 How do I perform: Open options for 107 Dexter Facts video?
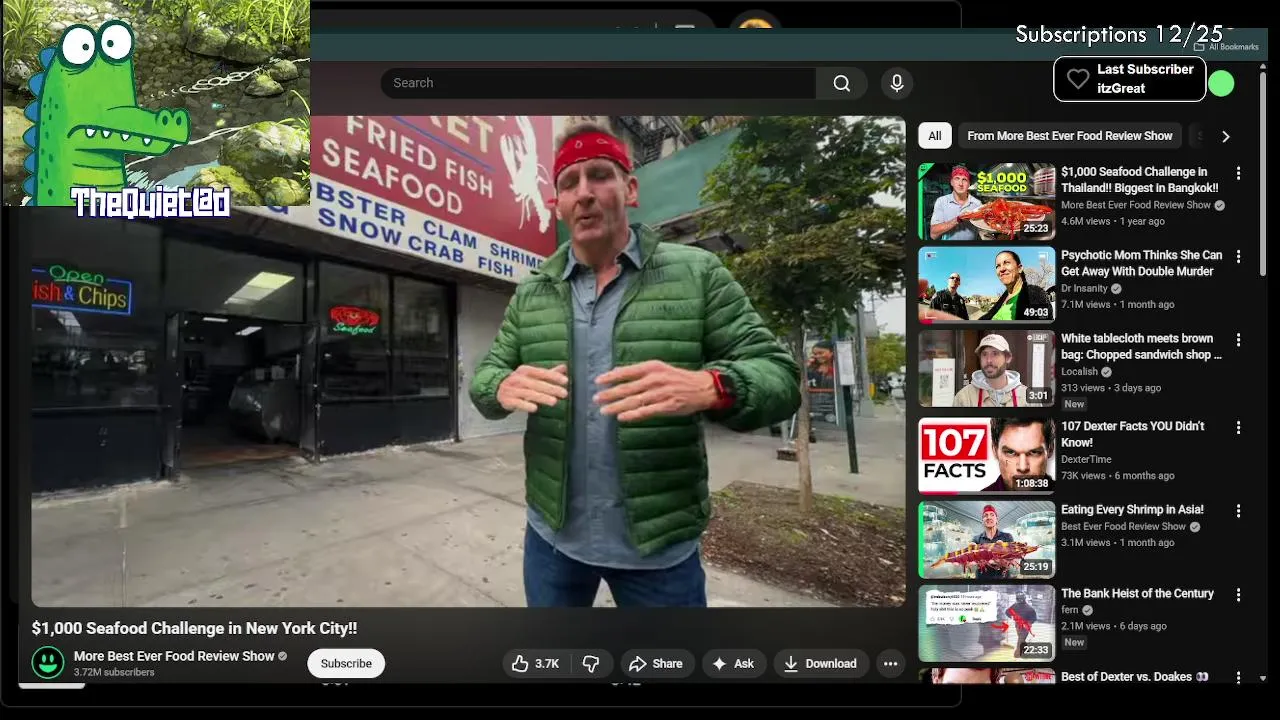coord(1238,427)
